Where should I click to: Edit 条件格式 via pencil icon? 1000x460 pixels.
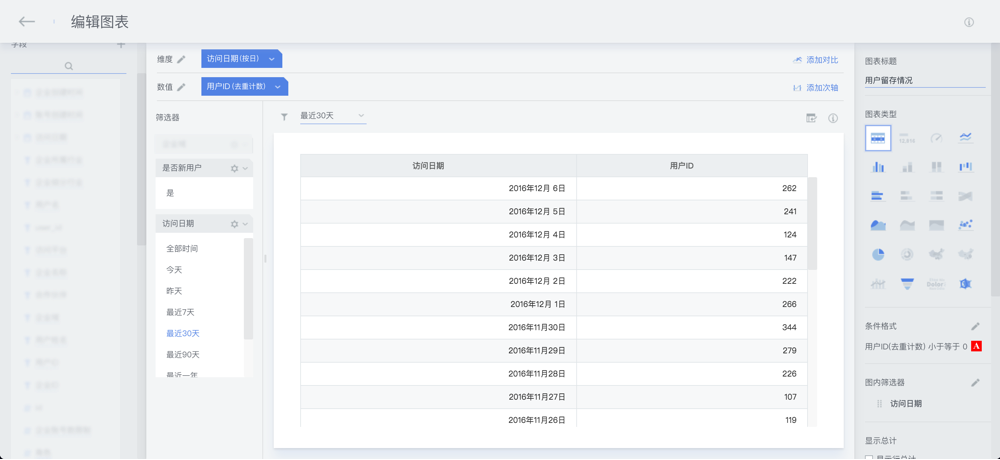(x=975, y=326)
